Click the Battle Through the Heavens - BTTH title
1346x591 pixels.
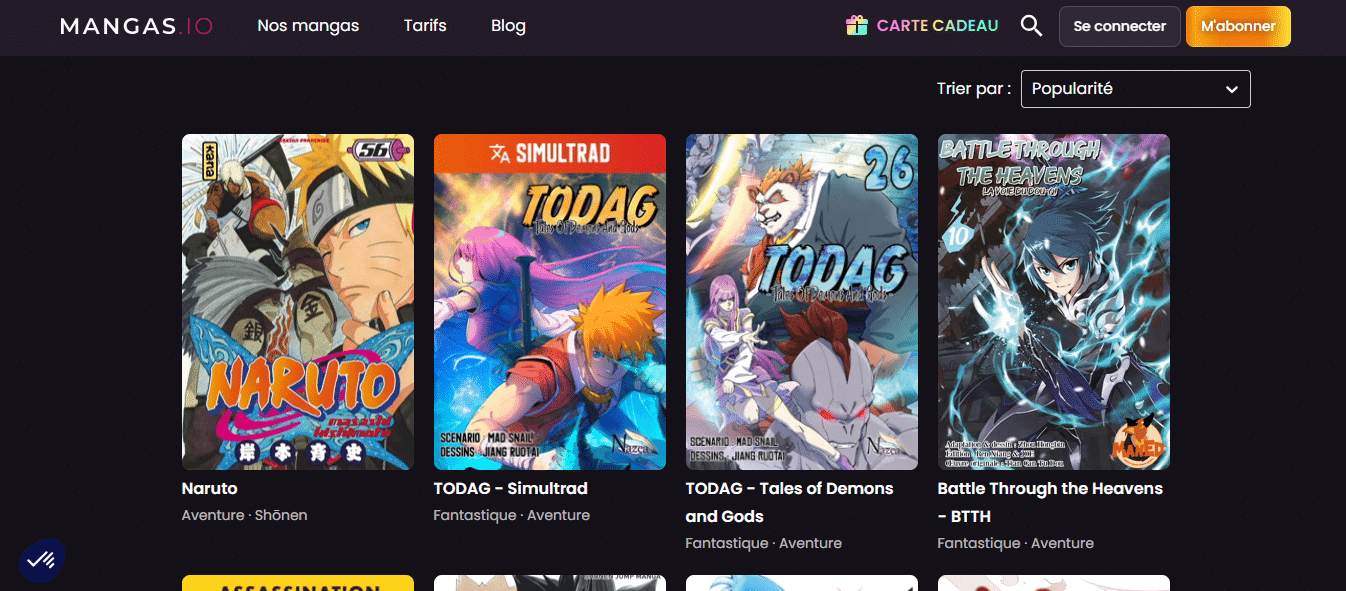1050,502
